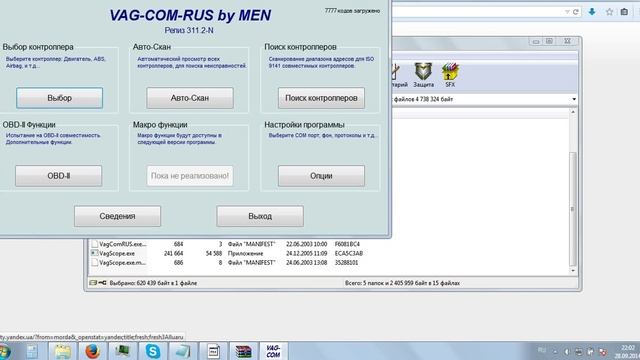
Task: Bookmark this page with the star icon
Action: point(609,12)
